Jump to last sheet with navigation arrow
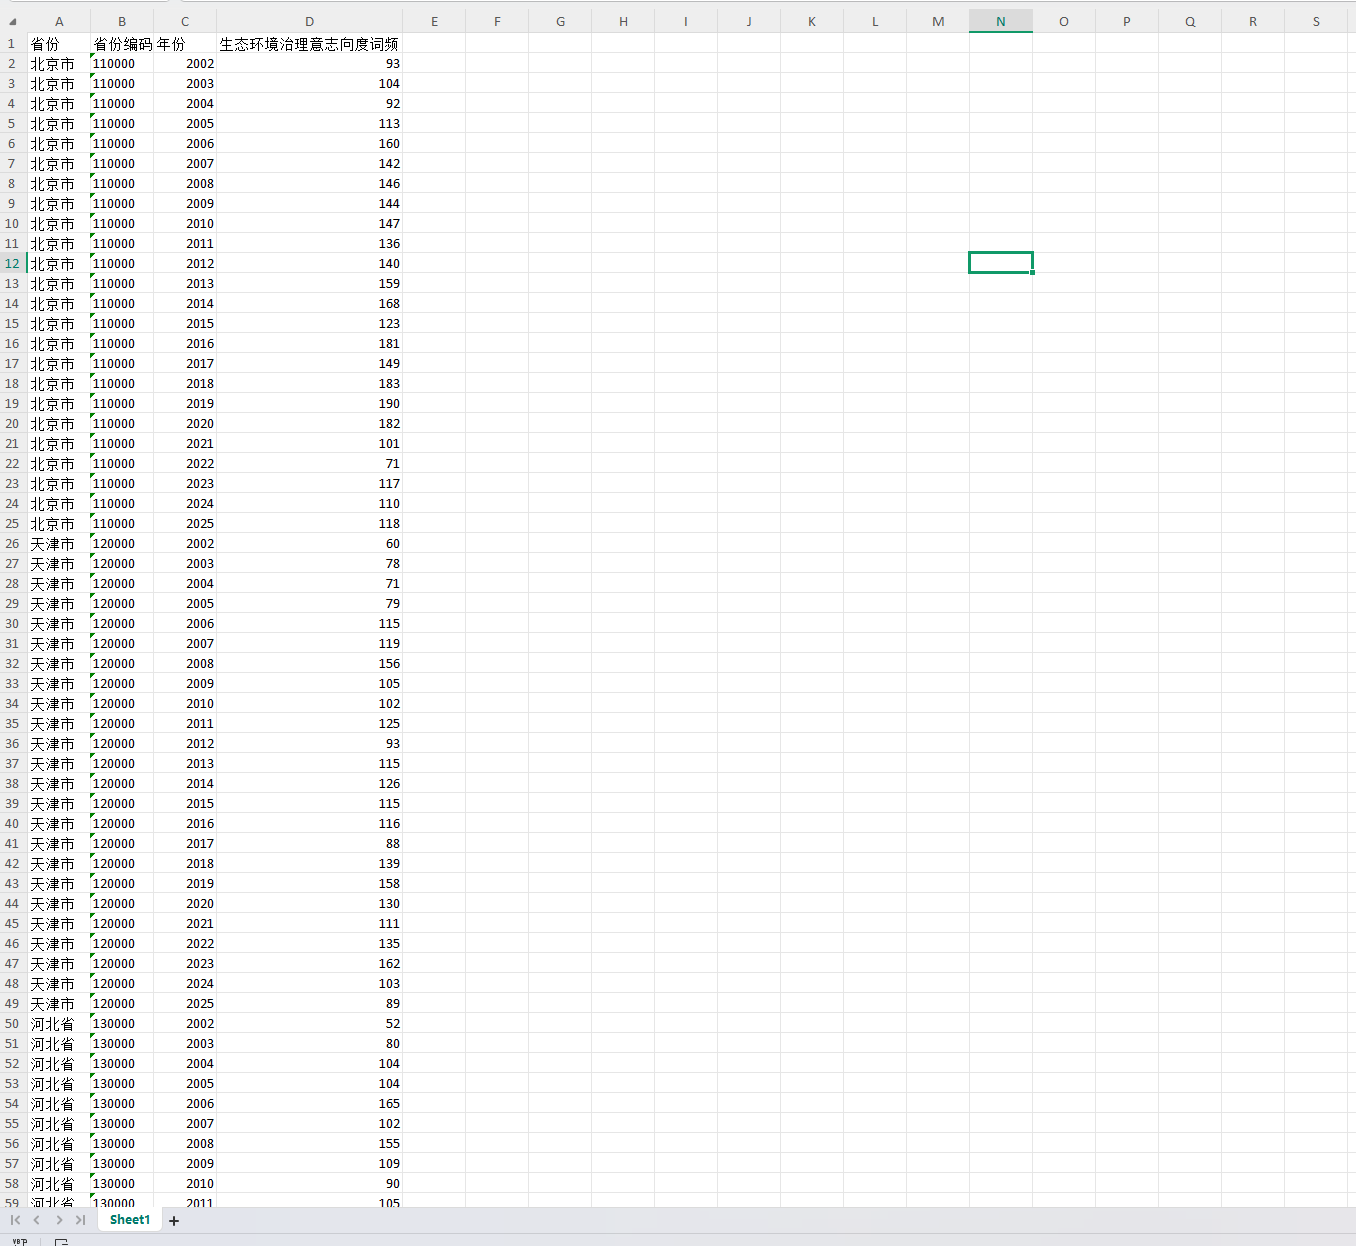 pos(80,1220)
